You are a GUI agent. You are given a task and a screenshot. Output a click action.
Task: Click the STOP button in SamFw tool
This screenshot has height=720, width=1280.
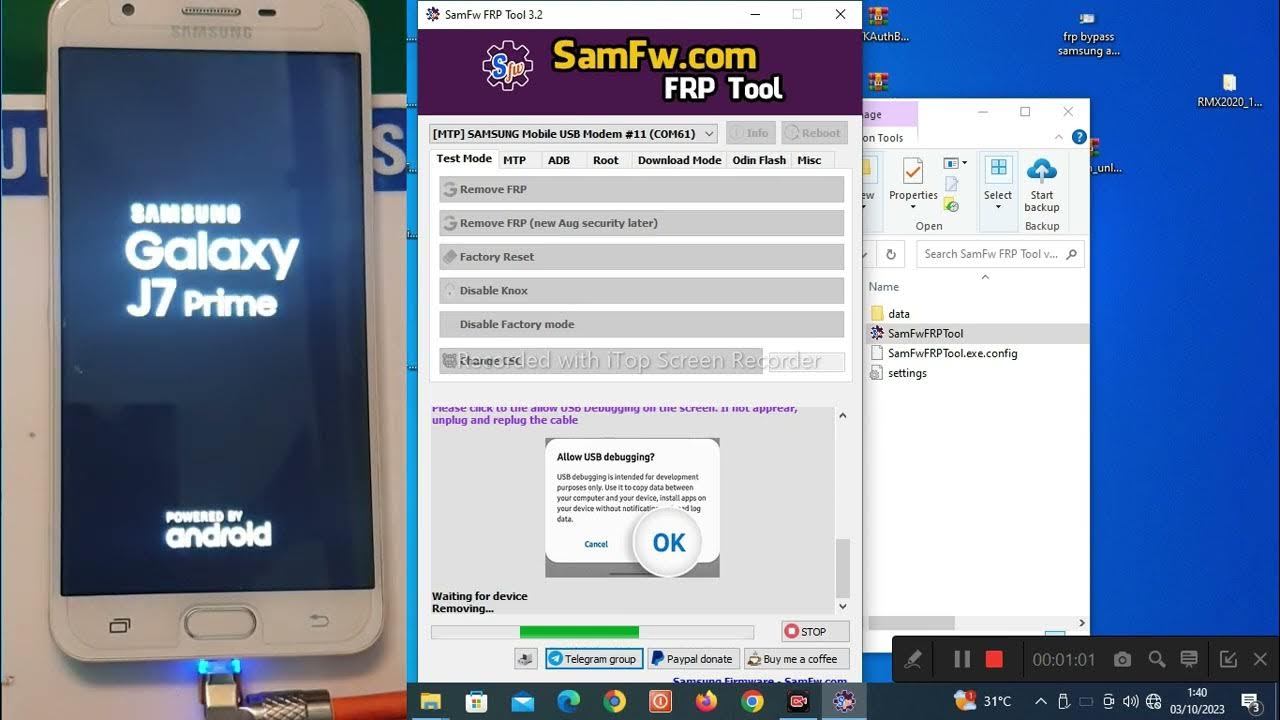click(x=815, y=632)
